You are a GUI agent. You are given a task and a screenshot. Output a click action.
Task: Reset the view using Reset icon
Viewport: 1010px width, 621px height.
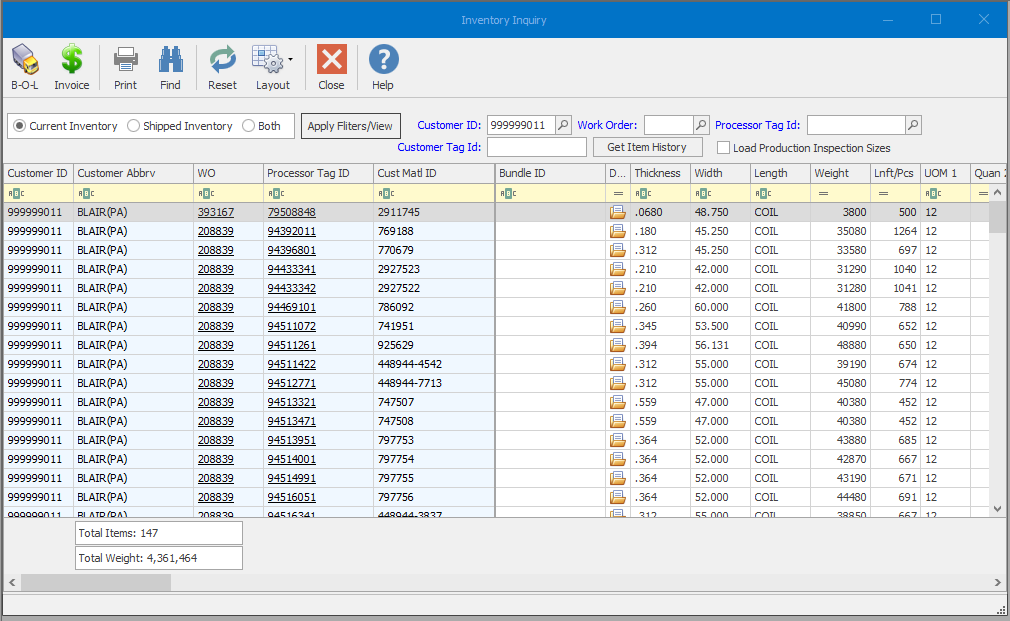(222, 61)
